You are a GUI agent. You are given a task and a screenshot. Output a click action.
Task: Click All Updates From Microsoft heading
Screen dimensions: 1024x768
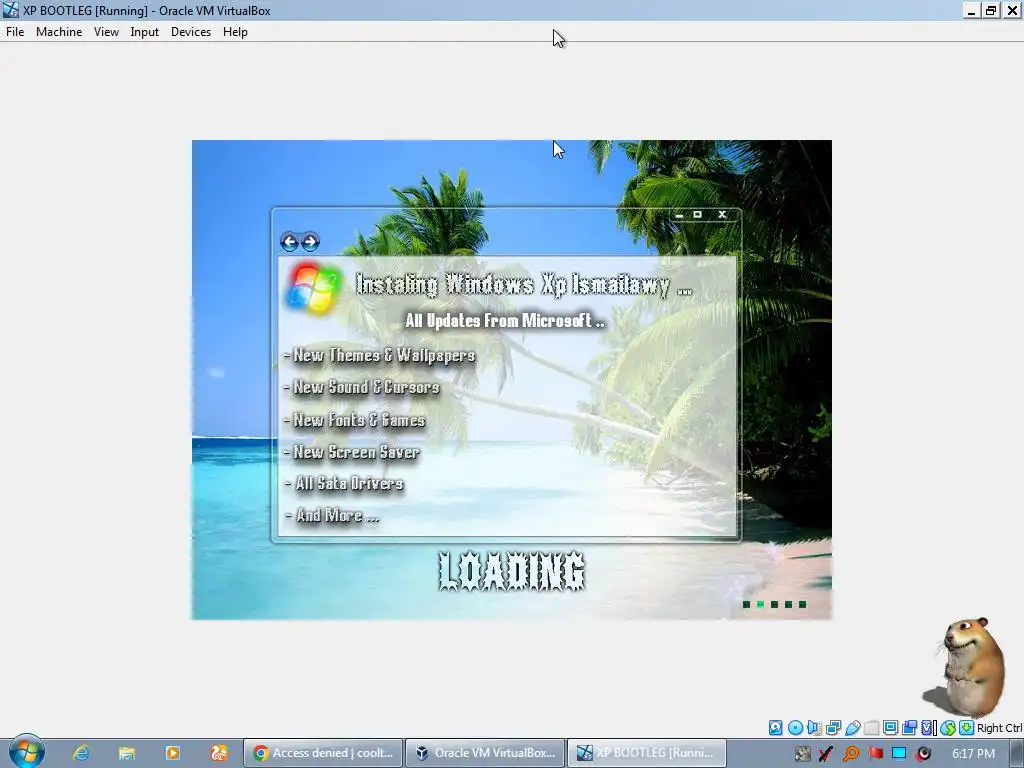tap(505, 321)
